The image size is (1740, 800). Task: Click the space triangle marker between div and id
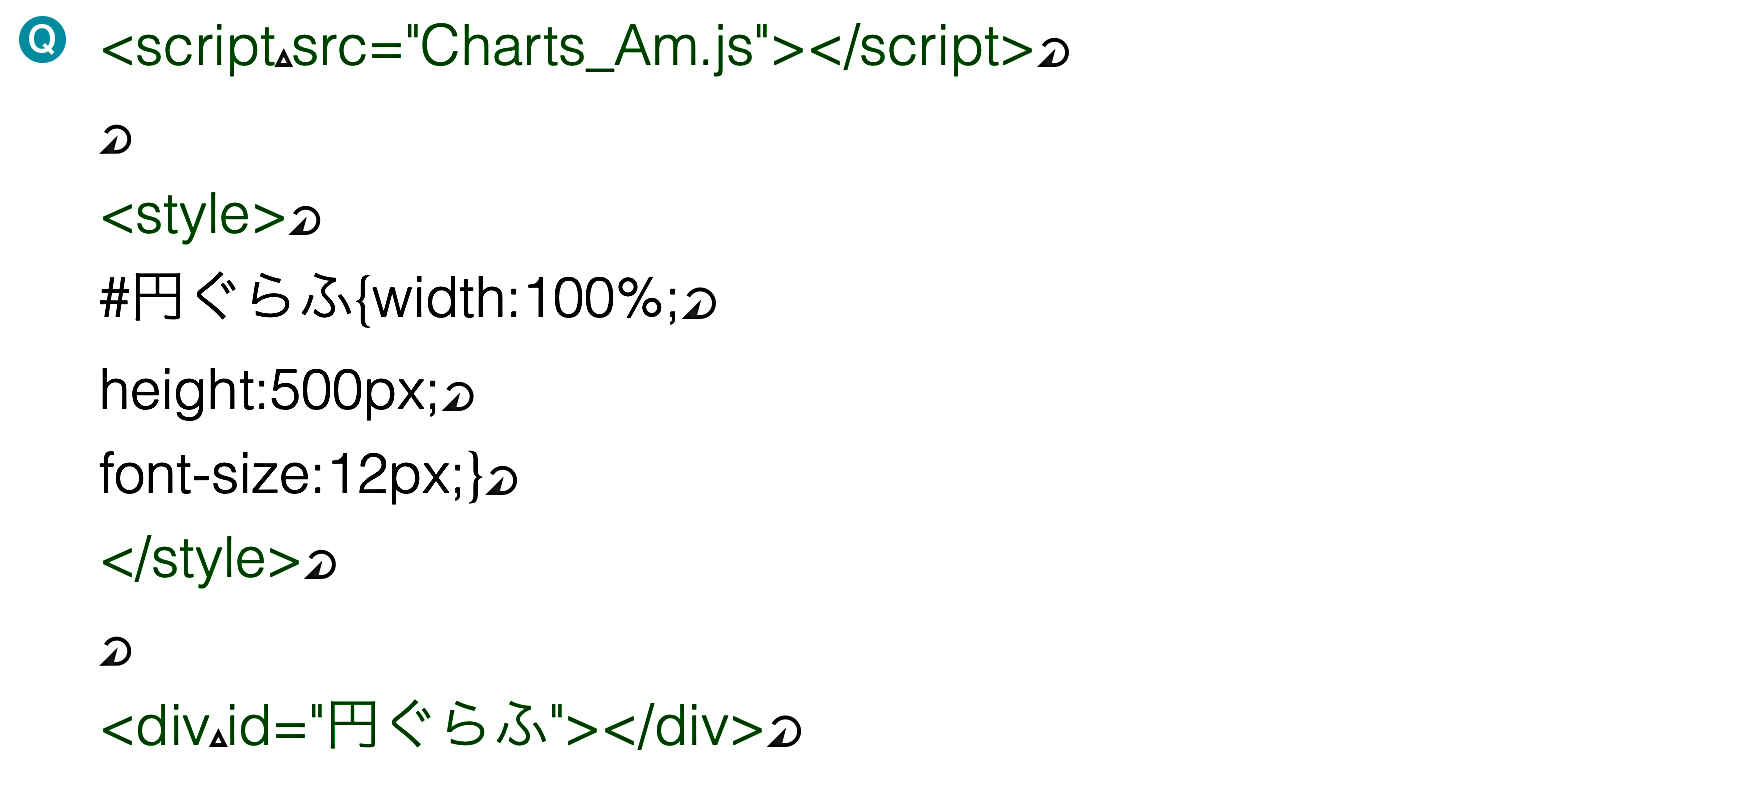[219, 741]
